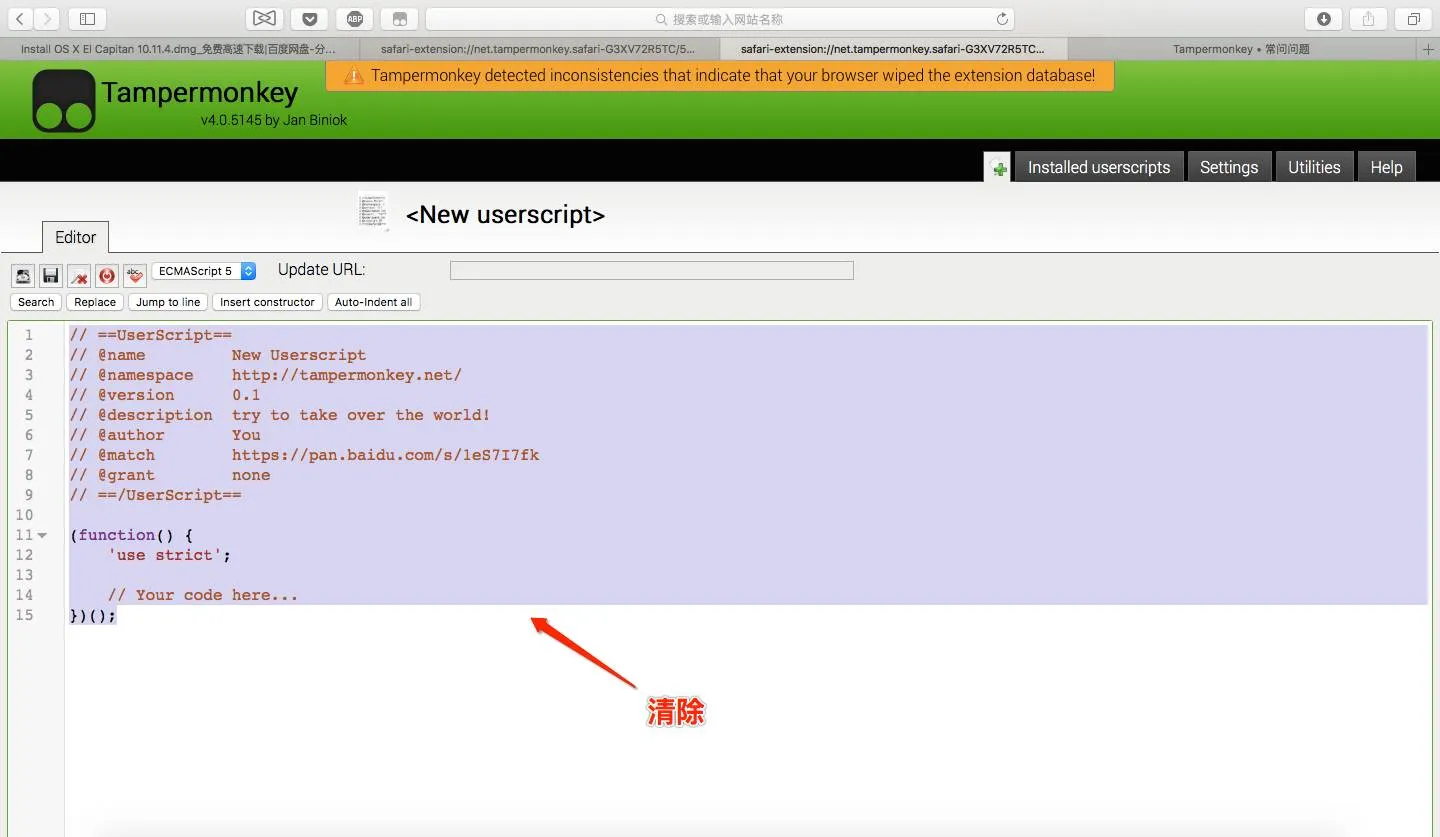Click the '// ==/UserScript==' line
Image resolution: width=1440 pixels, height=837 pixels.
tap(155, 495)
